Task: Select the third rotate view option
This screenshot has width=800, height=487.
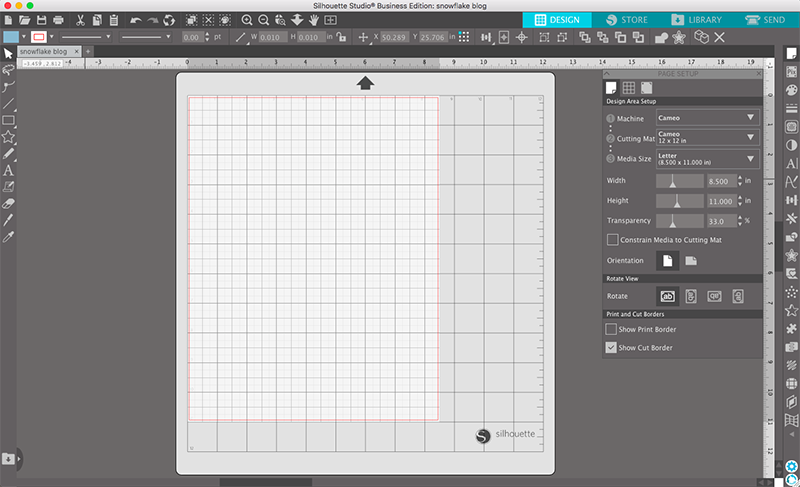Action: [714, 296]
